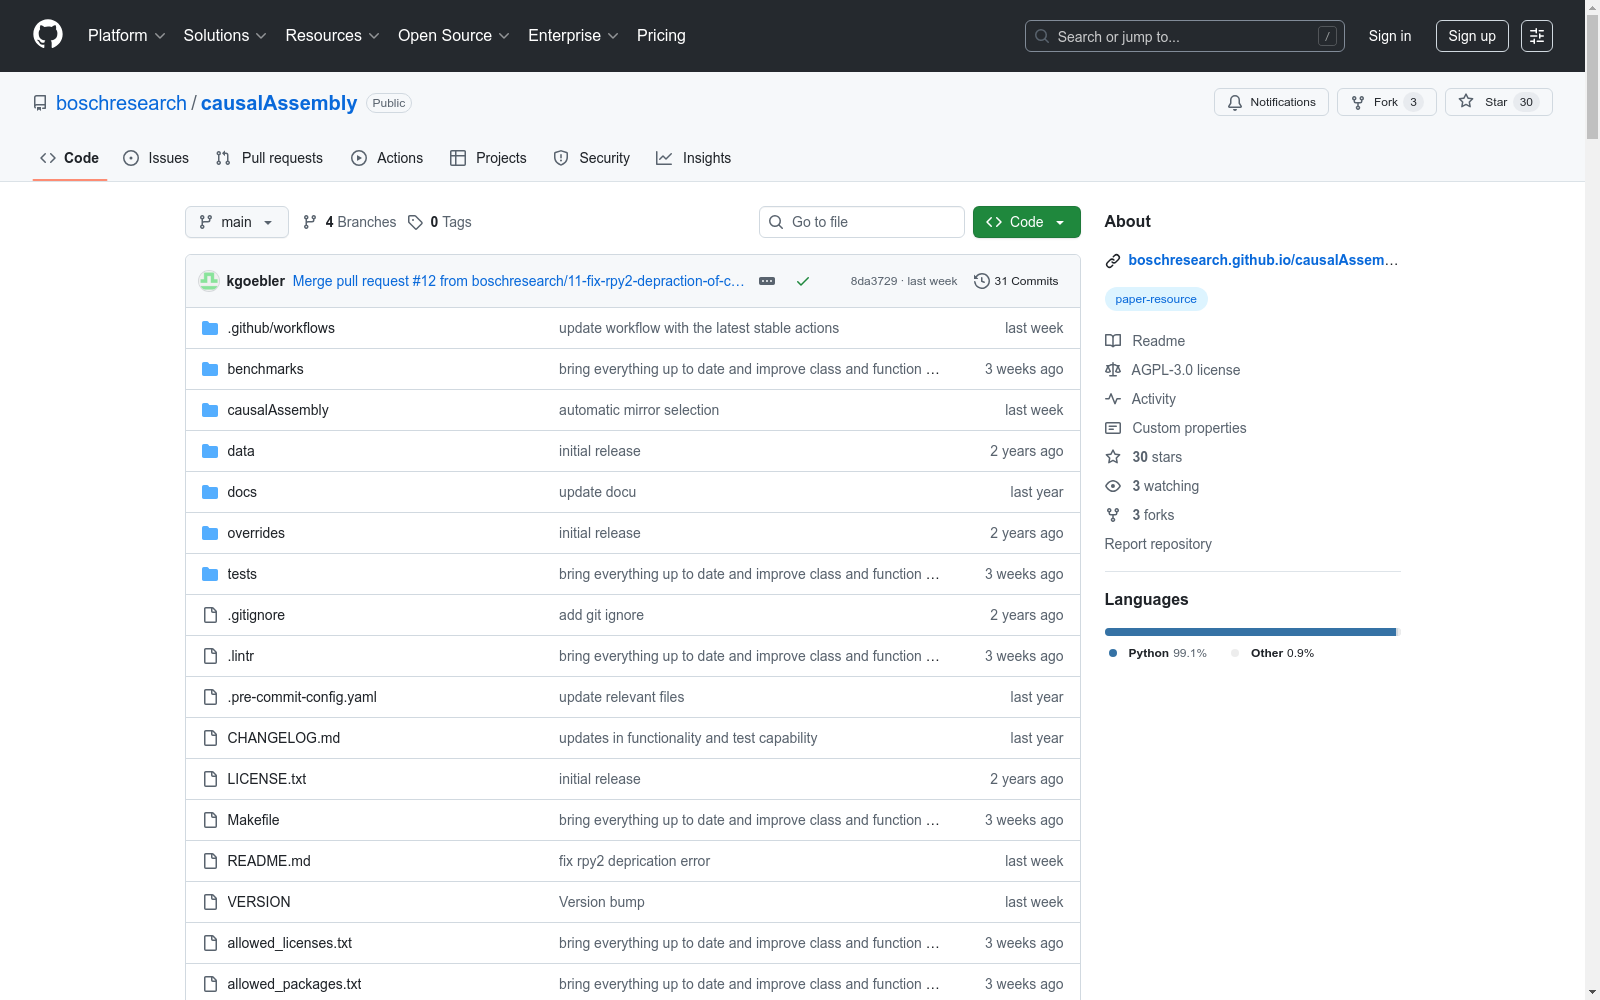Viewport: 1600px width, 1000px height.
Task: Expand commit message ellipsis button
Action: pyautogui.click(x=767, y=281)
